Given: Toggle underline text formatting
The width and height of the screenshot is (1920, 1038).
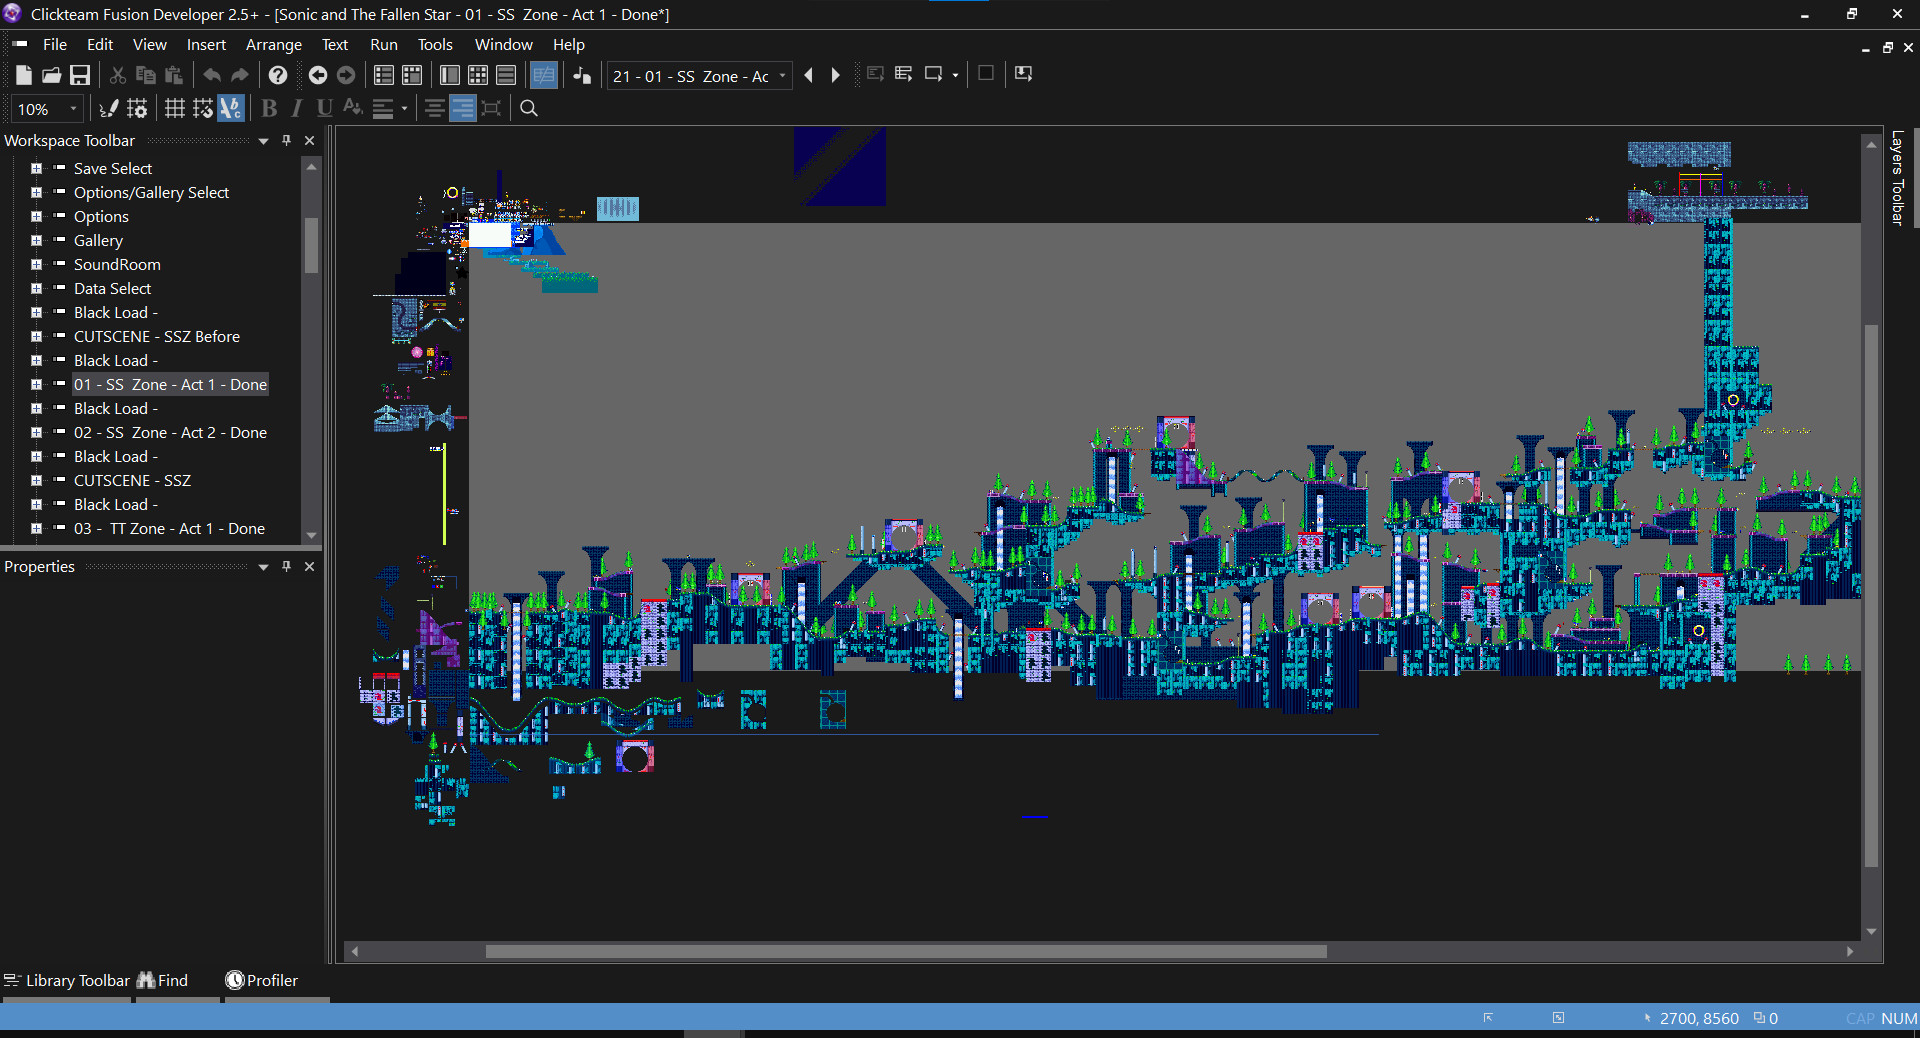Looking at the screenshot, I should (323, 108).
